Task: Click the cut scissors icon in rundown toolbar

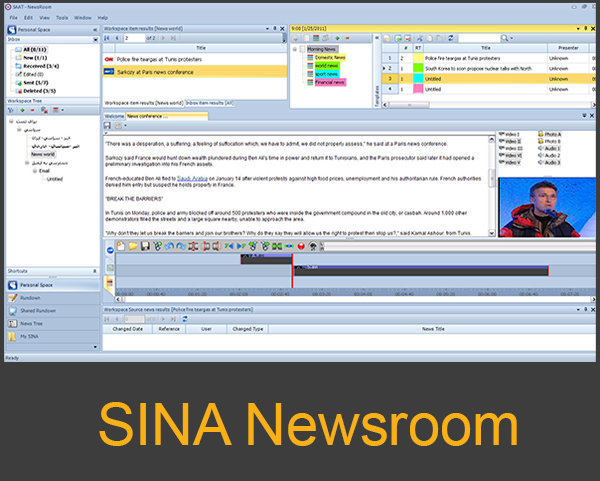Action: [420, 38]
